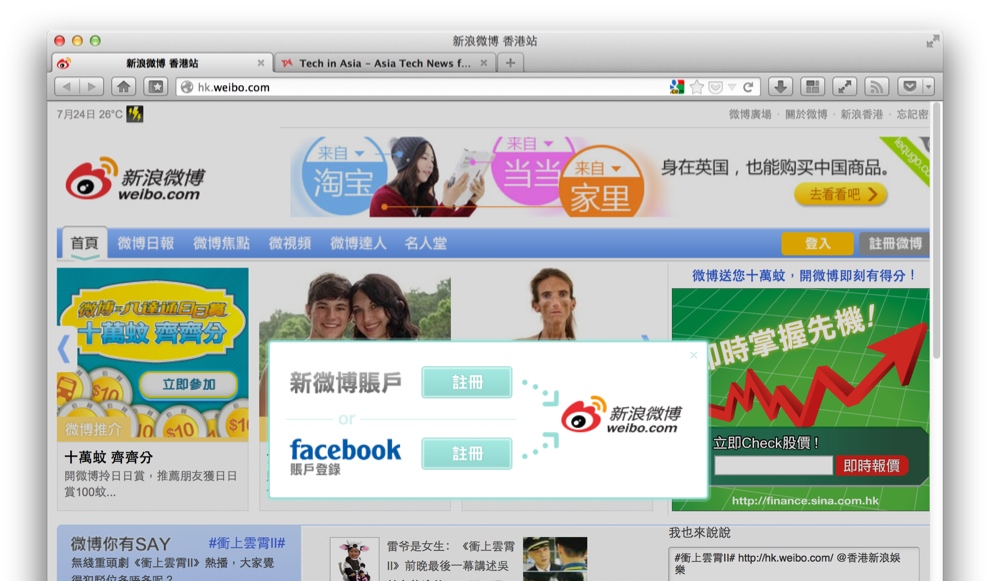The height and width of the screenshot is (581, 994).
Task: Open the tab groups grid icon
Action: point(813,87)
